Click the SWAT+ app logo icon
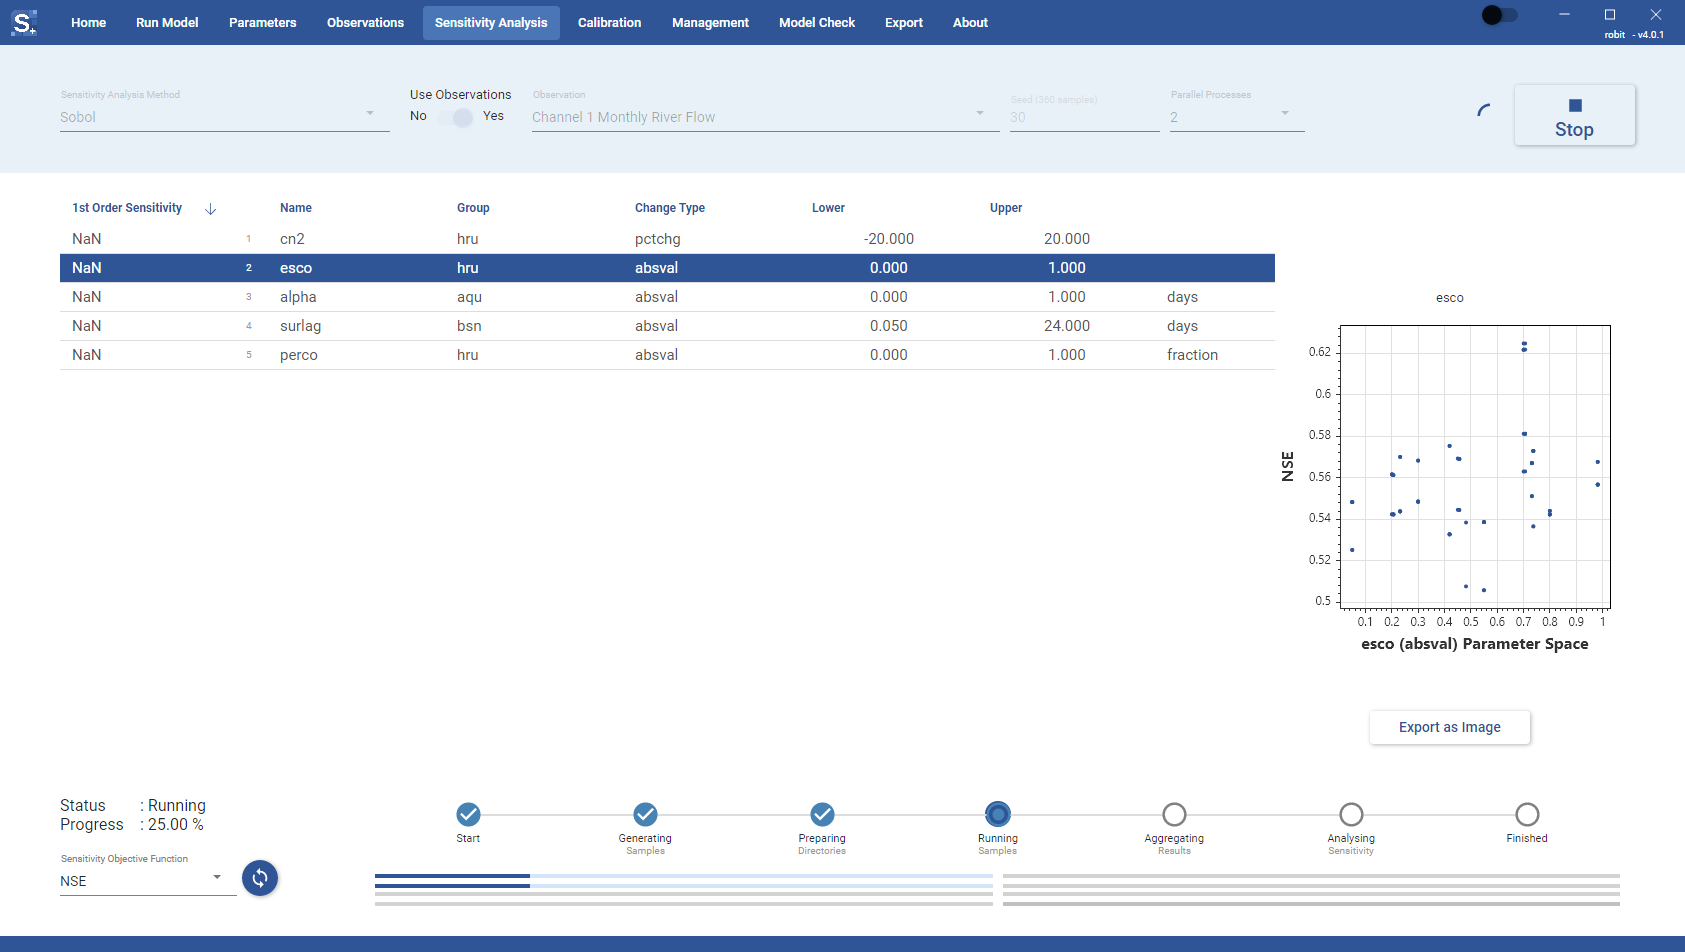Viewport: 1685px width, 952px height. (24, 22)
